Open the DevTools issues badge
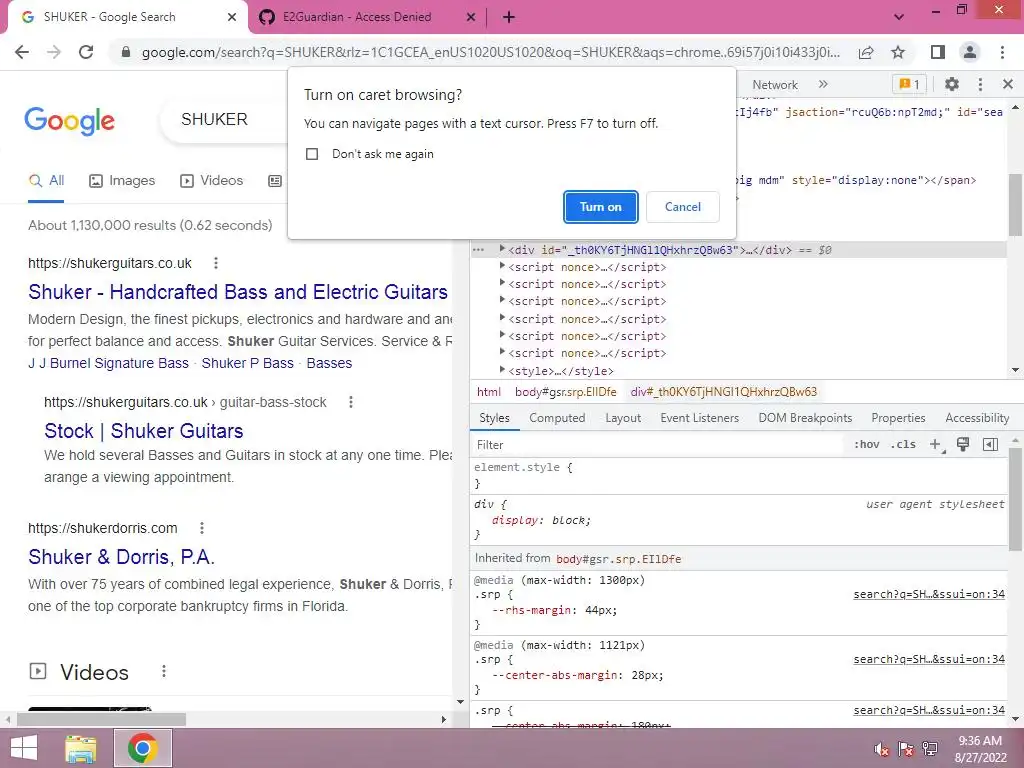This screenshot has height=768, width=1024. click(909, 84)
